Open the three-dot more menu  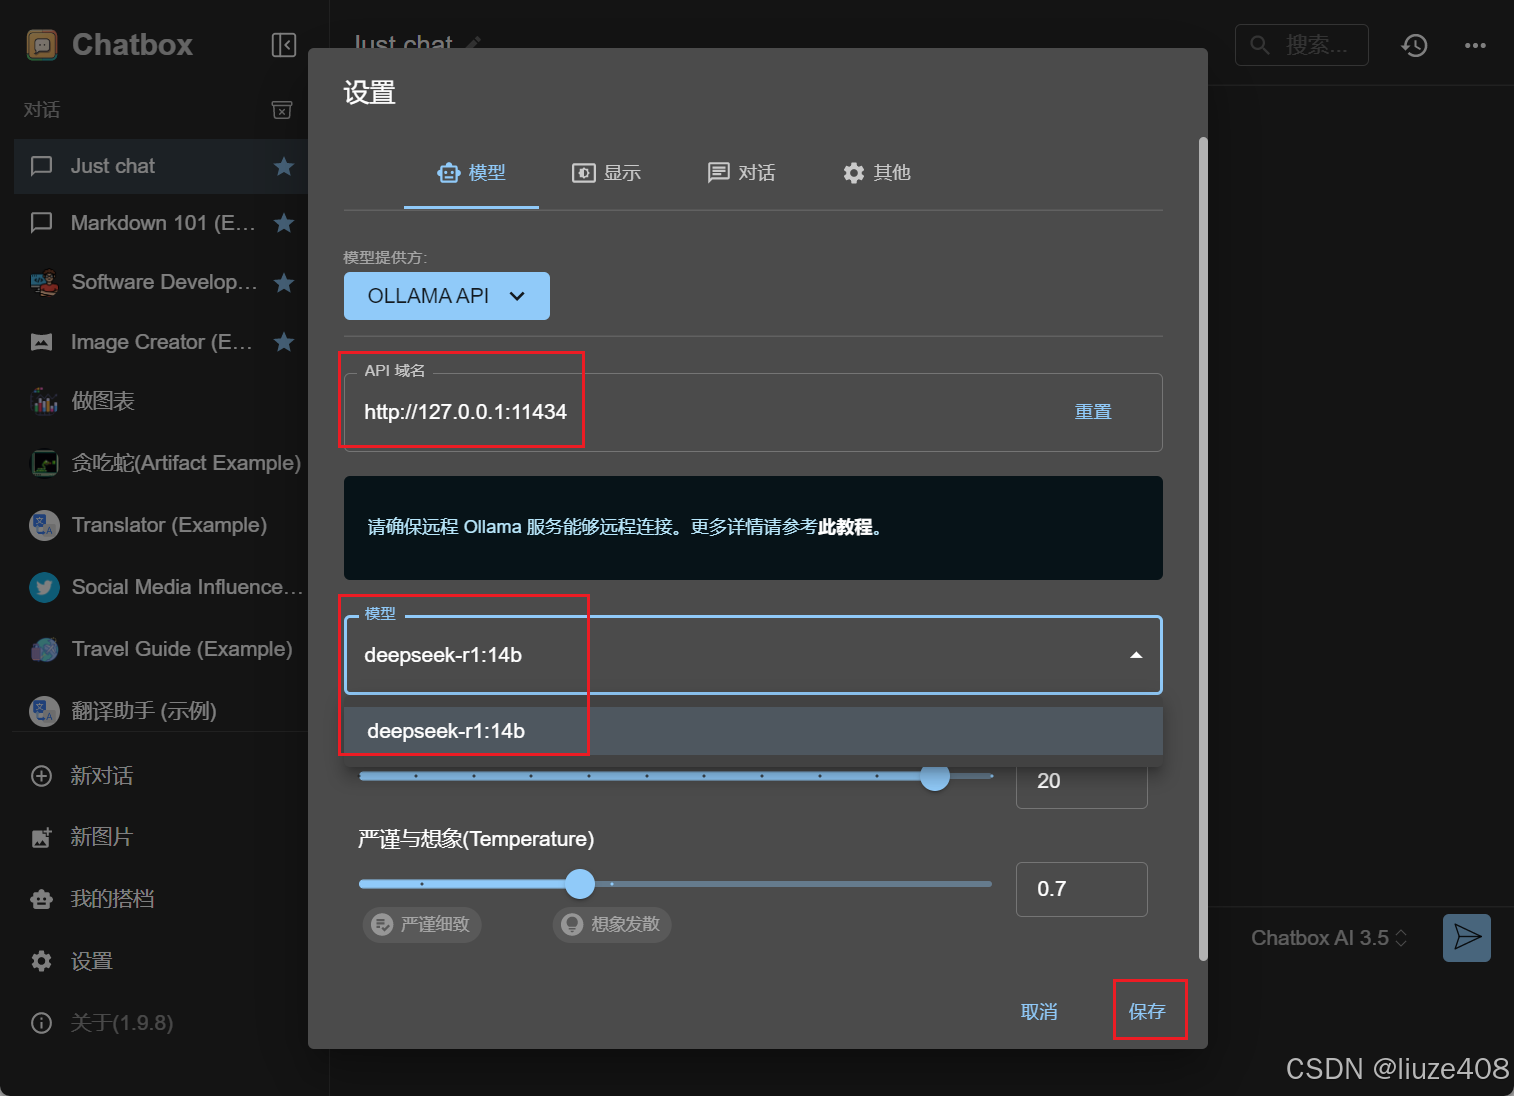[x=1475, y=45]
